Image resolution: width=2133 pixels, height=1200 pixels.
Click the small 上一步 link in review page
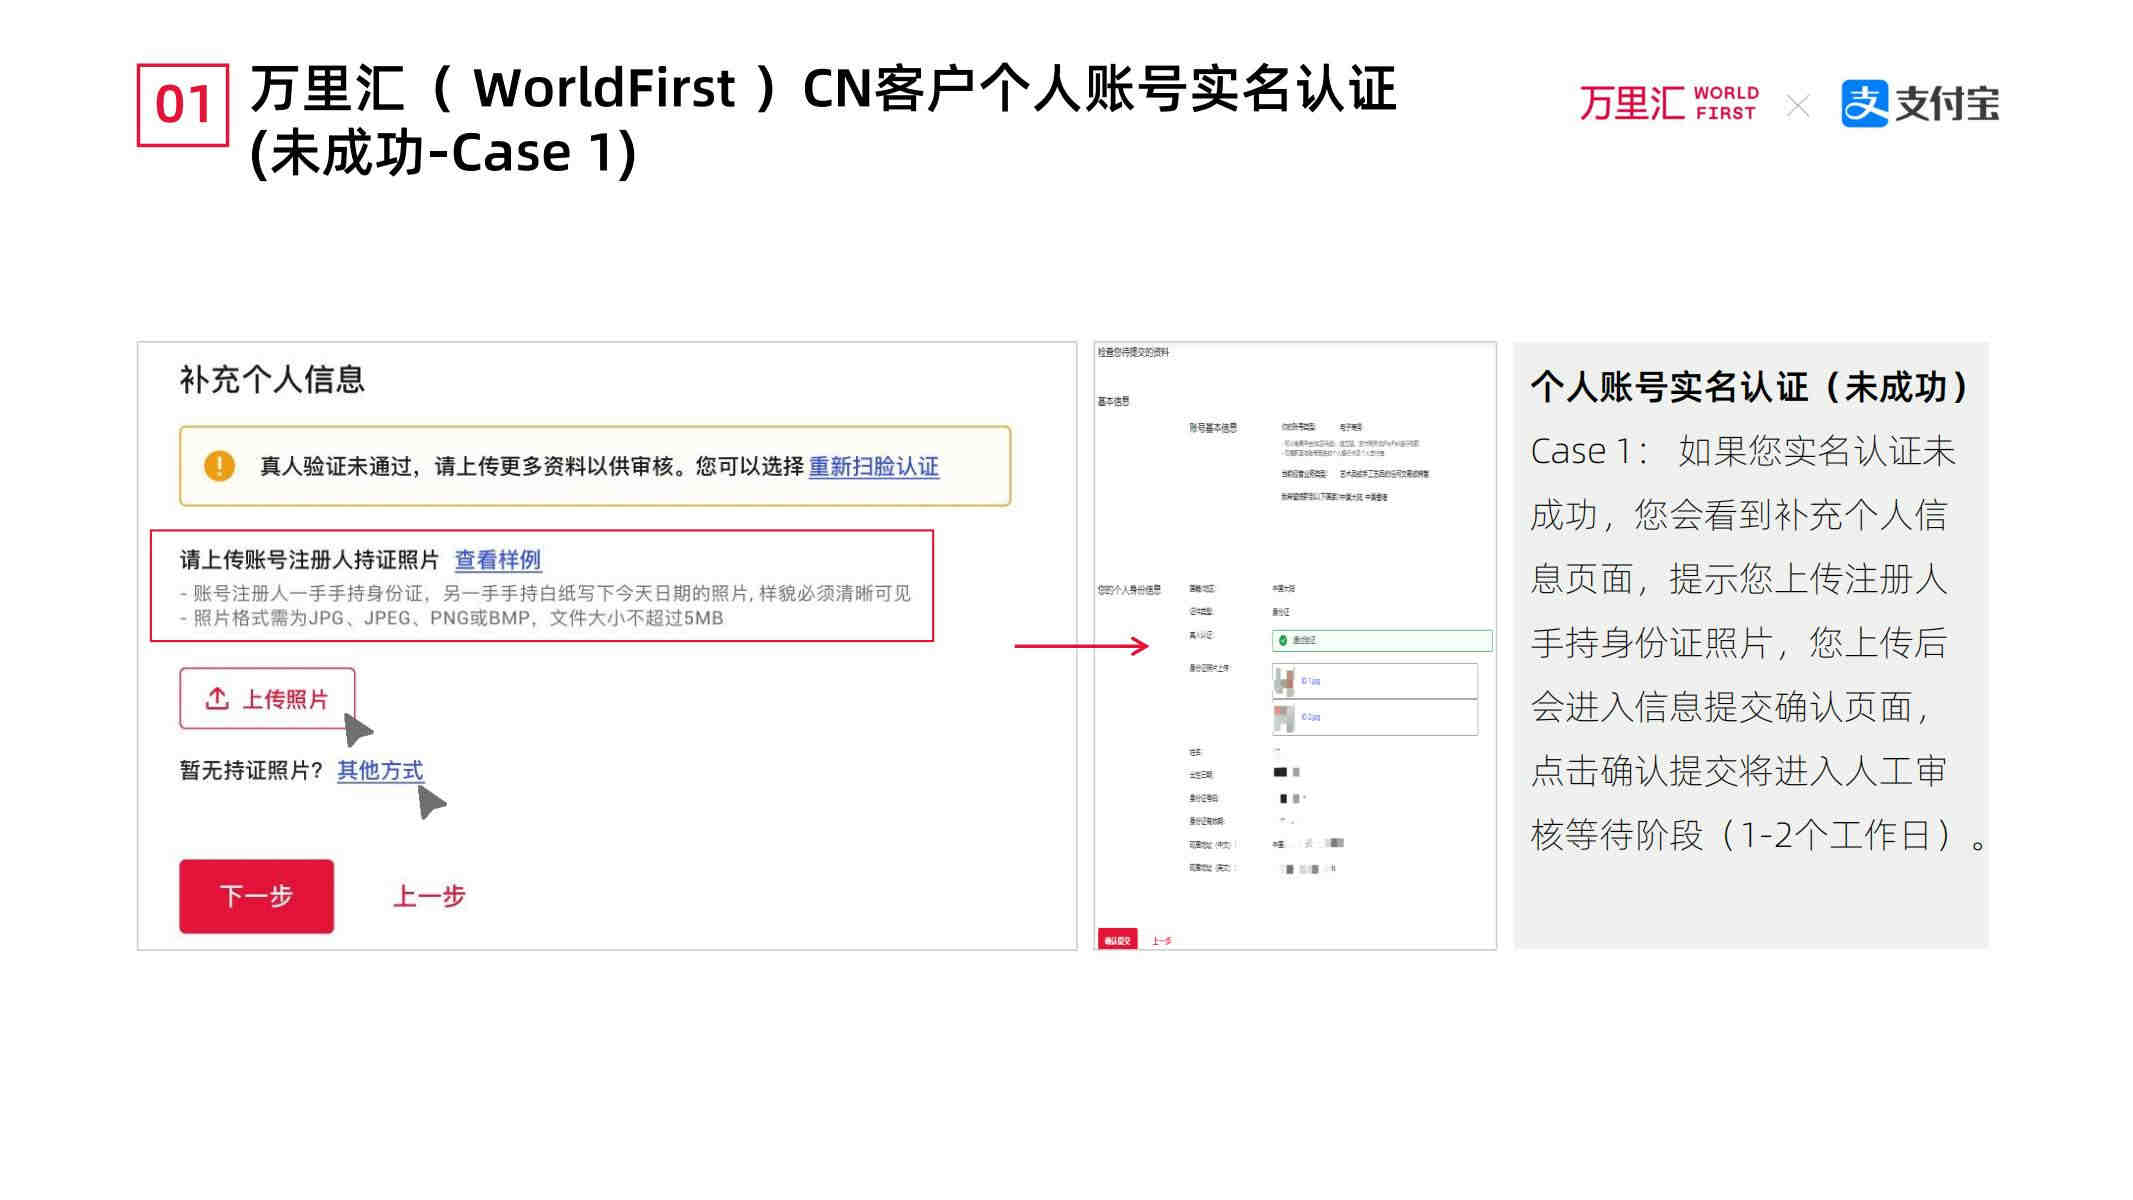[x=1161, y=941]
